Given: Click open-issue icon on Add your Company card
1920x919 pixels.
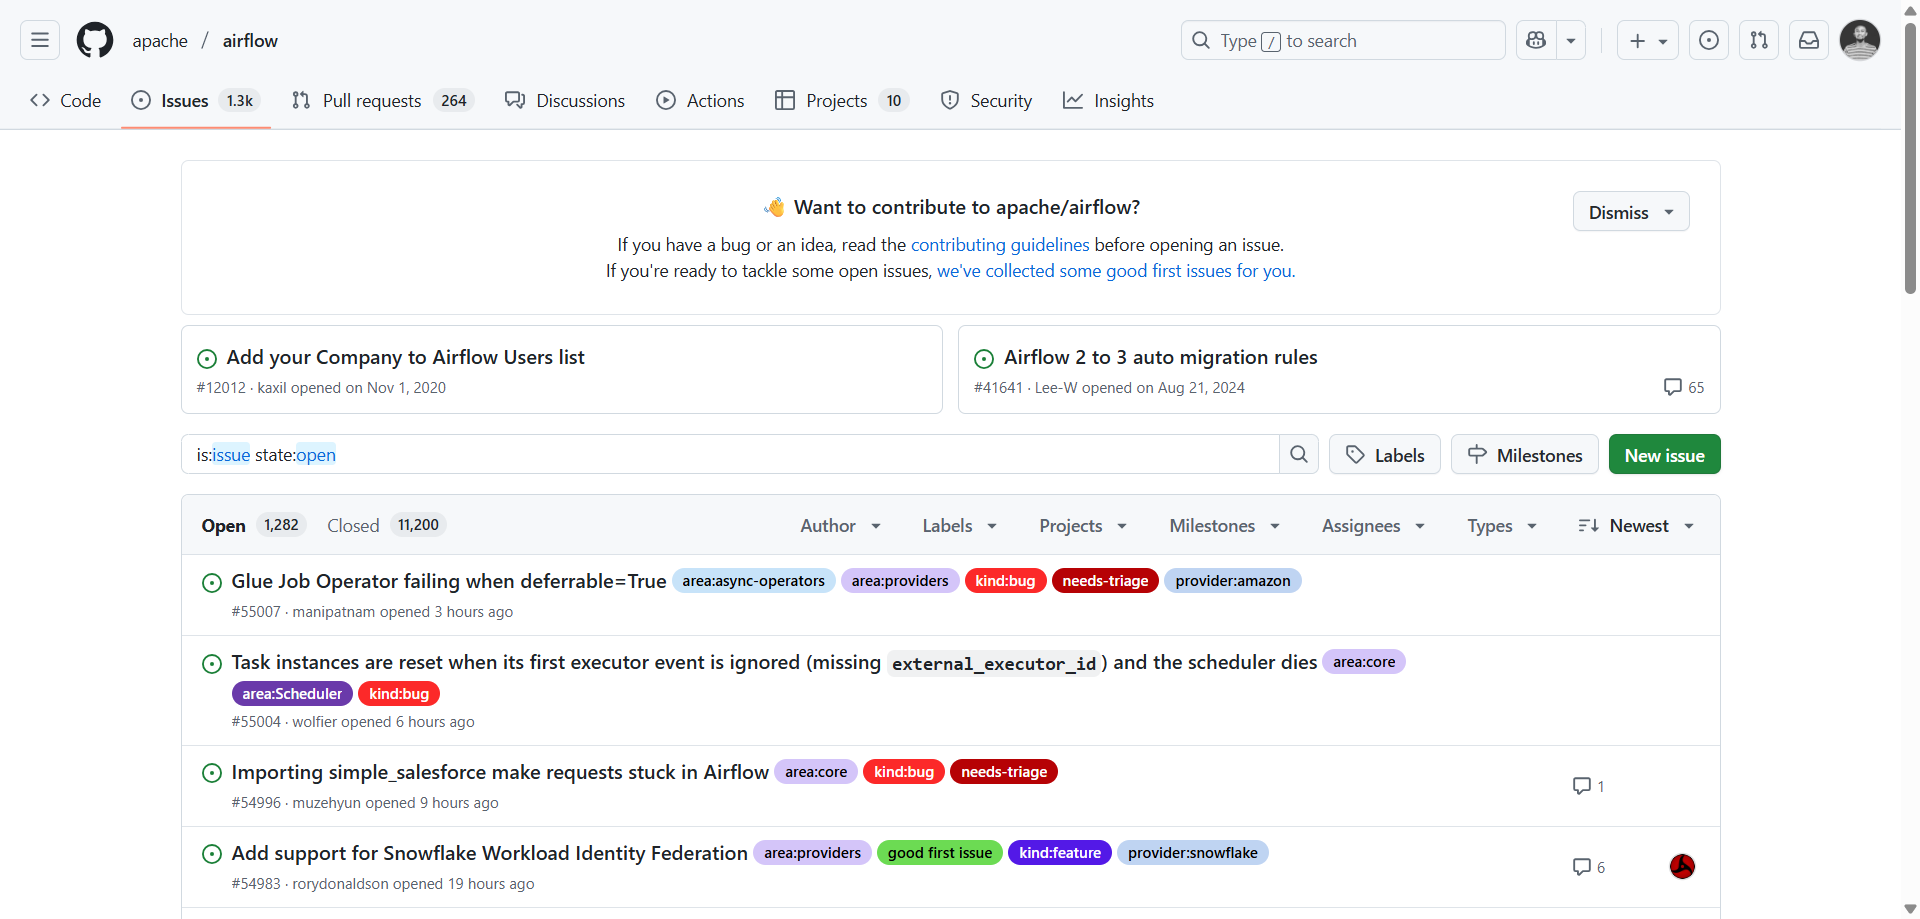Looking at the screenshot, I should tap(207, 358).
